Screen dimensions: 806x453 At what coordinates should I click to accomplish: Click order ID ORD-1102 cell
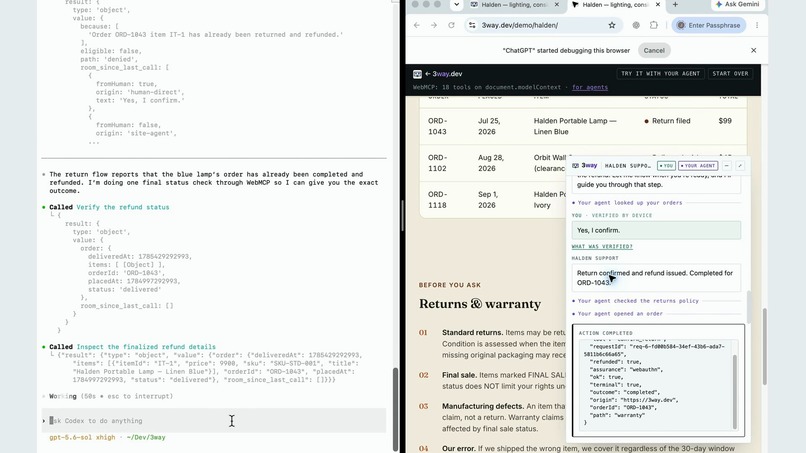[x=437, y=163]
